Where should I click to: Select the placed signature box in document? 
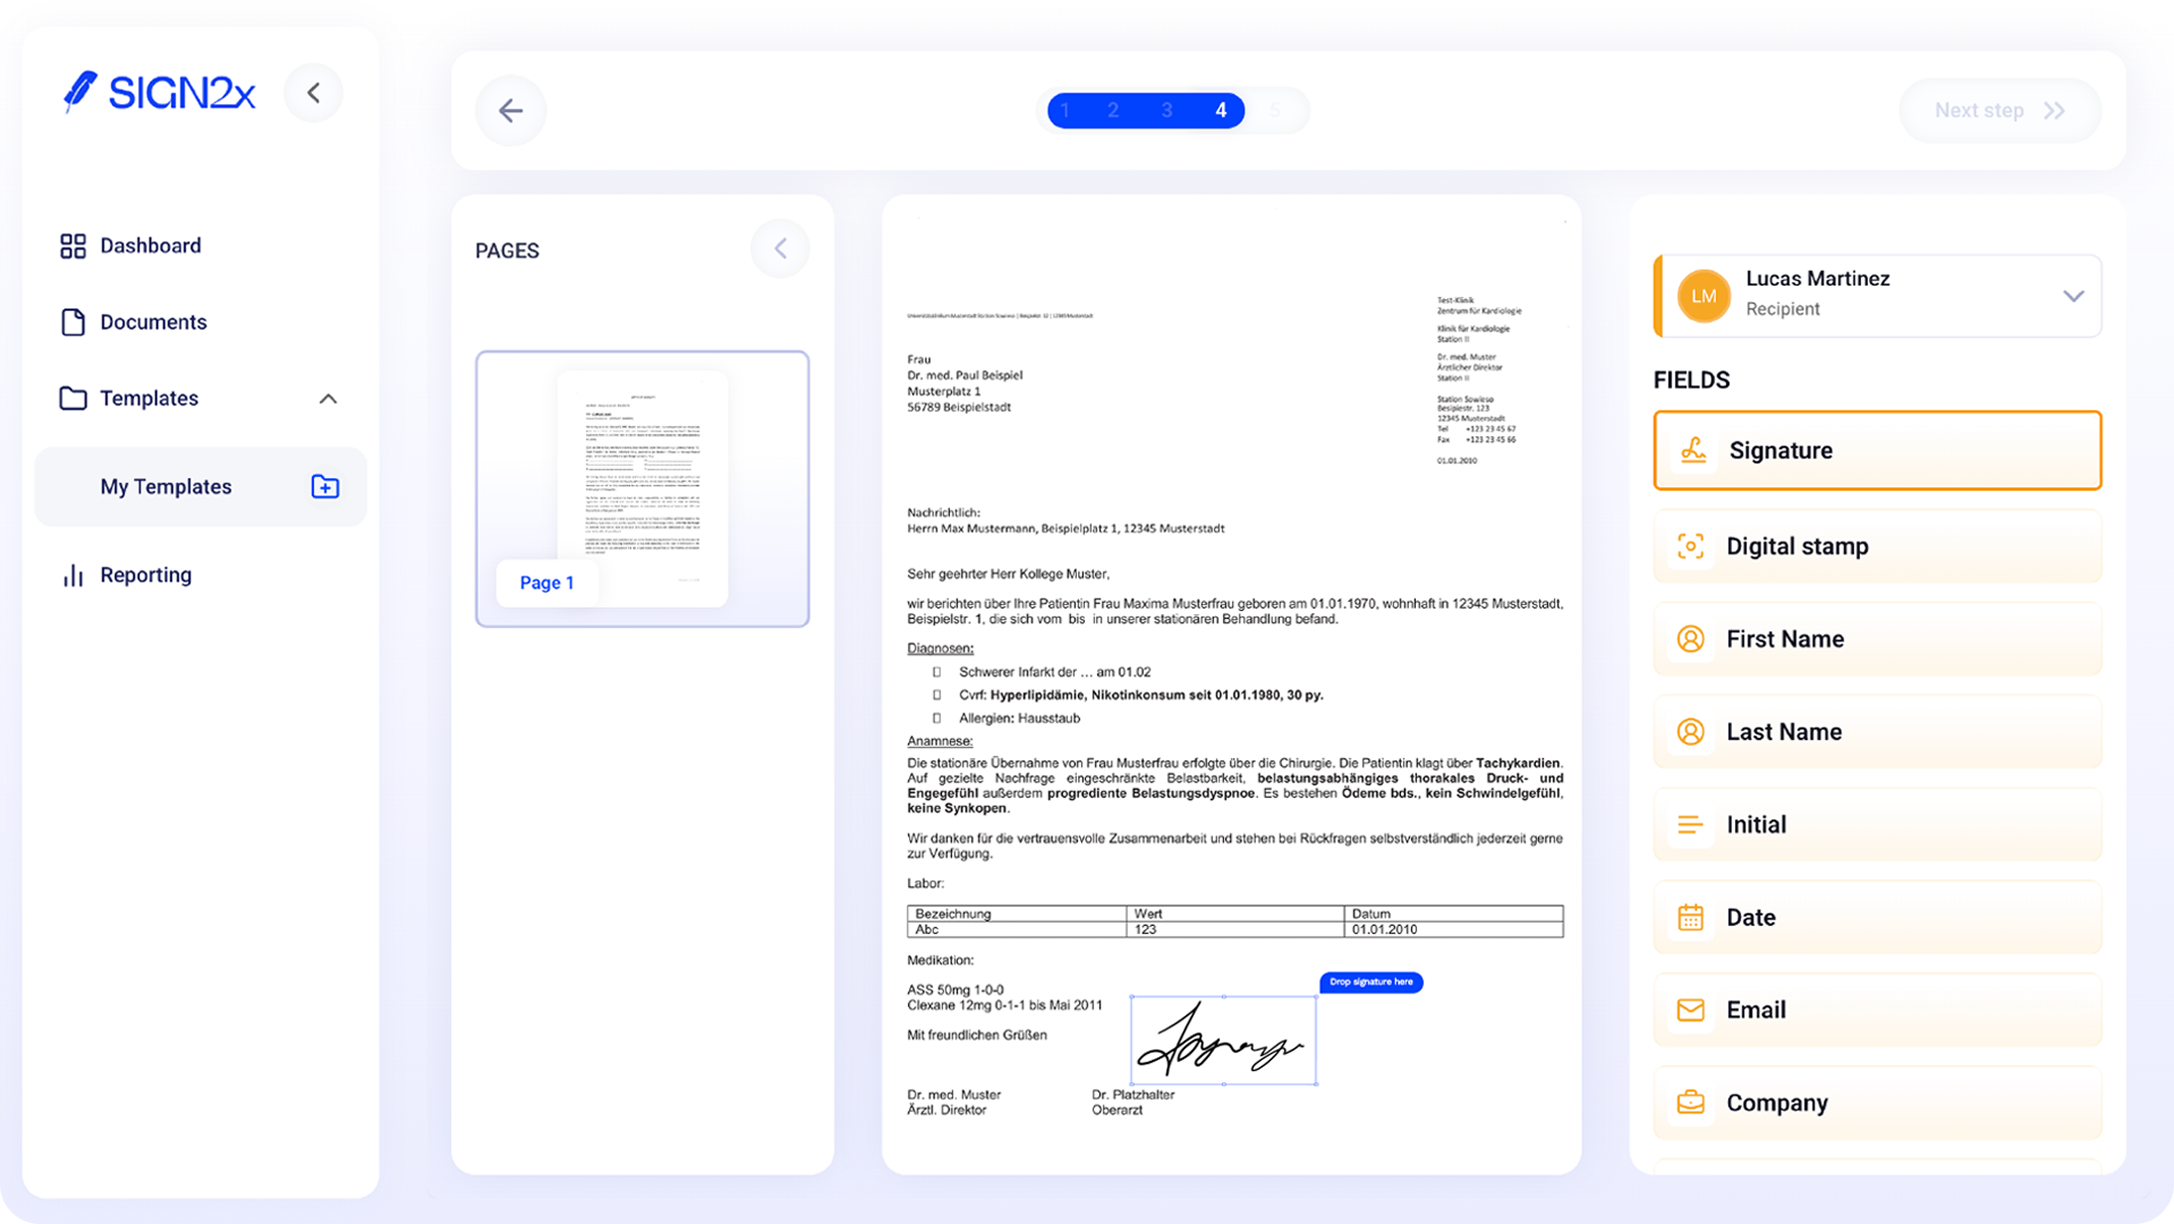pos(1222,1040)
